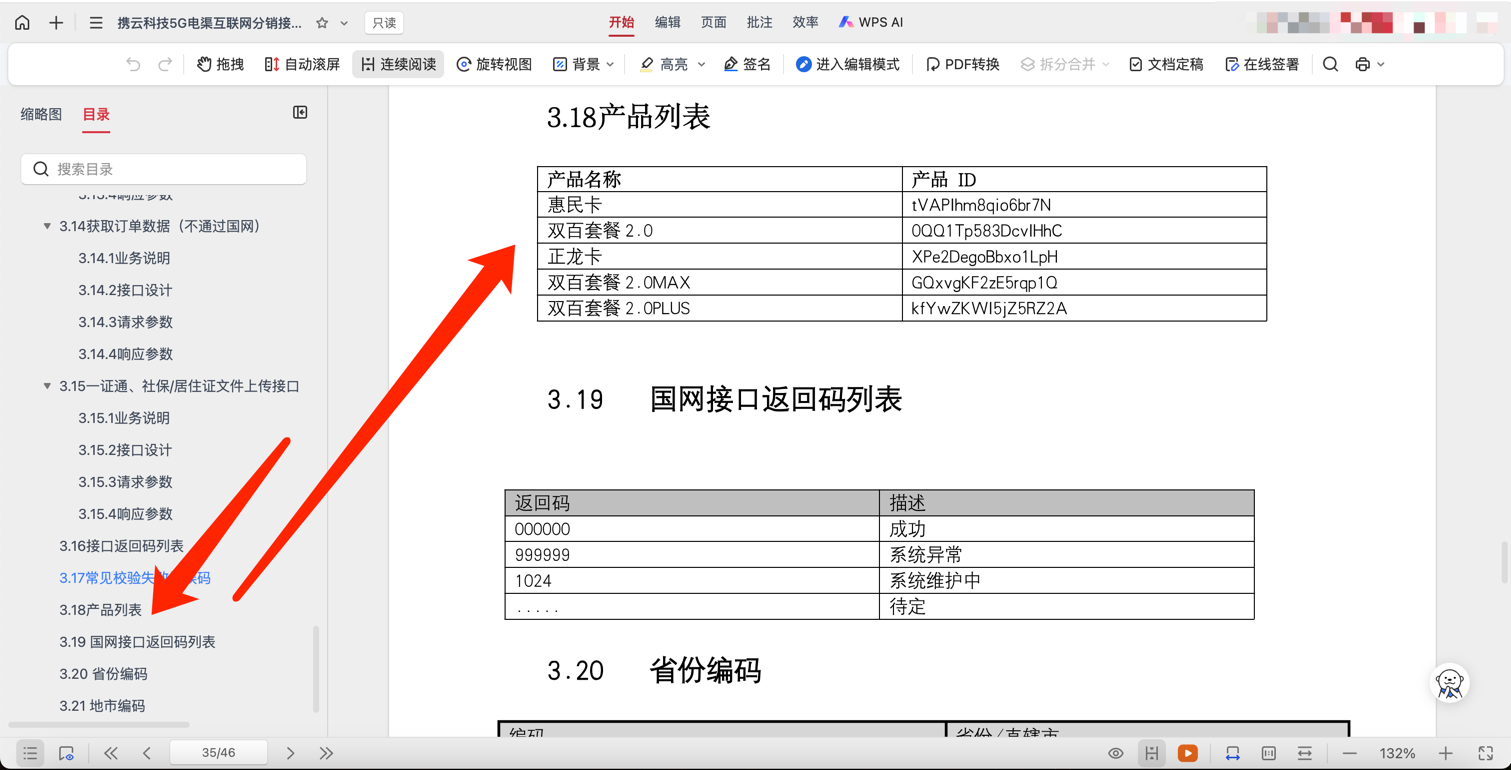Click the zoom in plus button
Viewport: 1511px width, 770px height.
click(x=1445, y=753)
